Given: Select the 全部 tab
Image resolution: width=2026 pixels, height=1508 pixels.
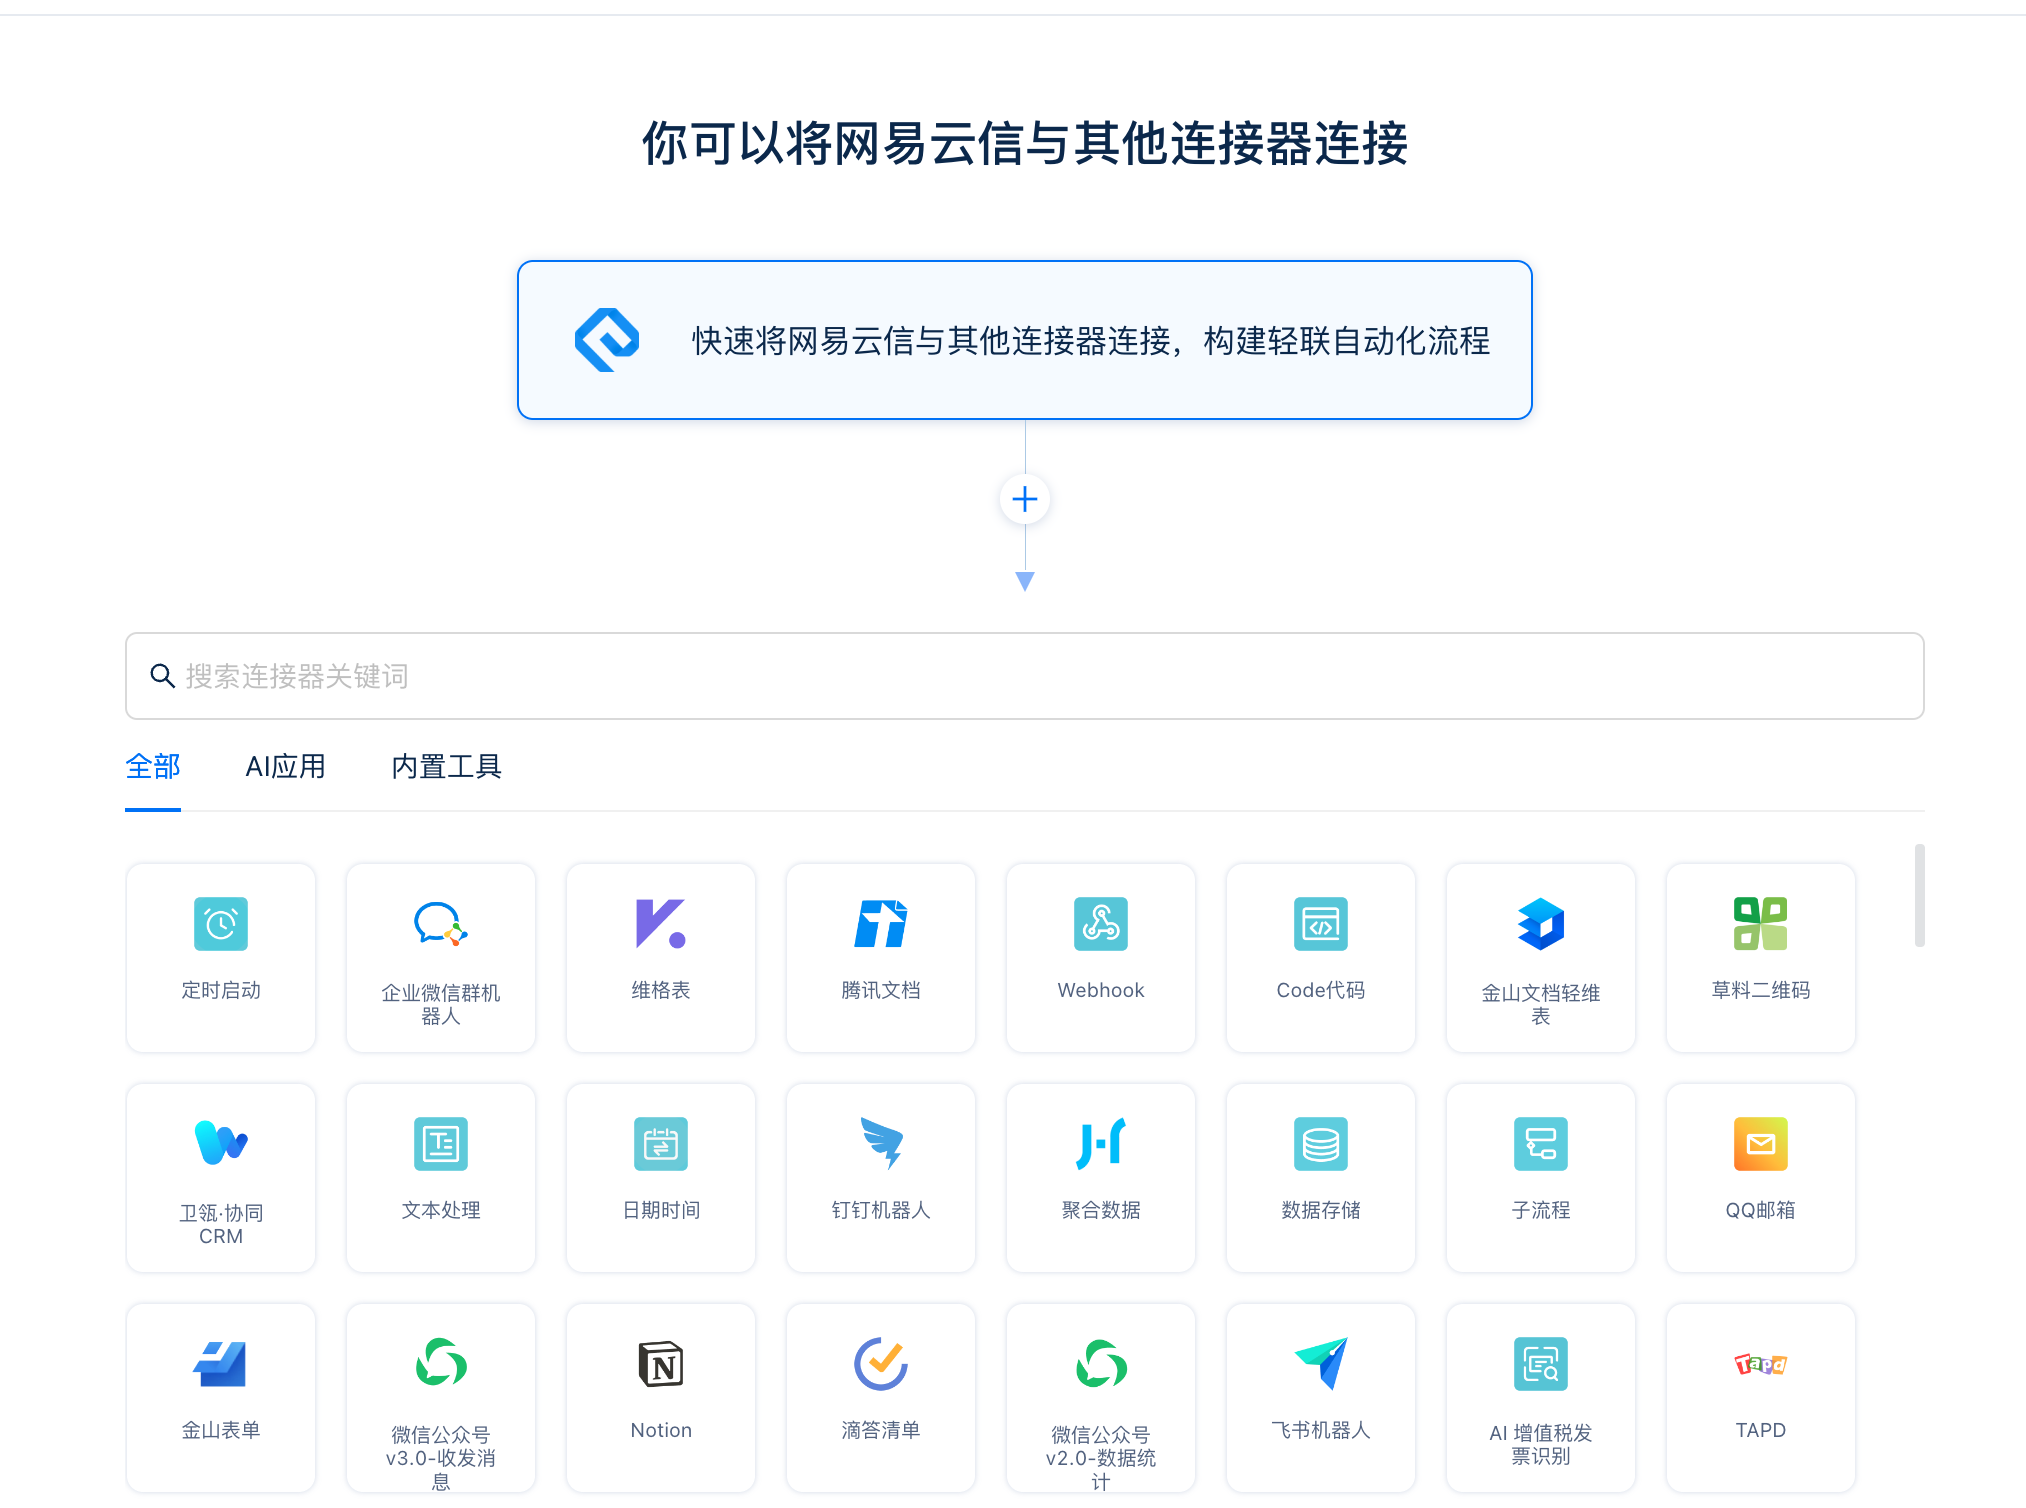Looking at the screenshot, I should point(153,767).
